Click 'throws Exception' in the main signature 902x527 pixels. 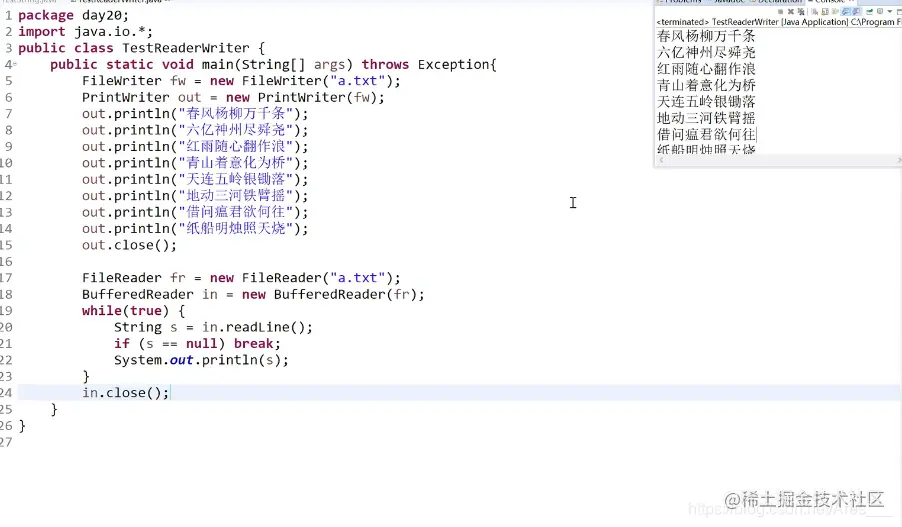426,64
